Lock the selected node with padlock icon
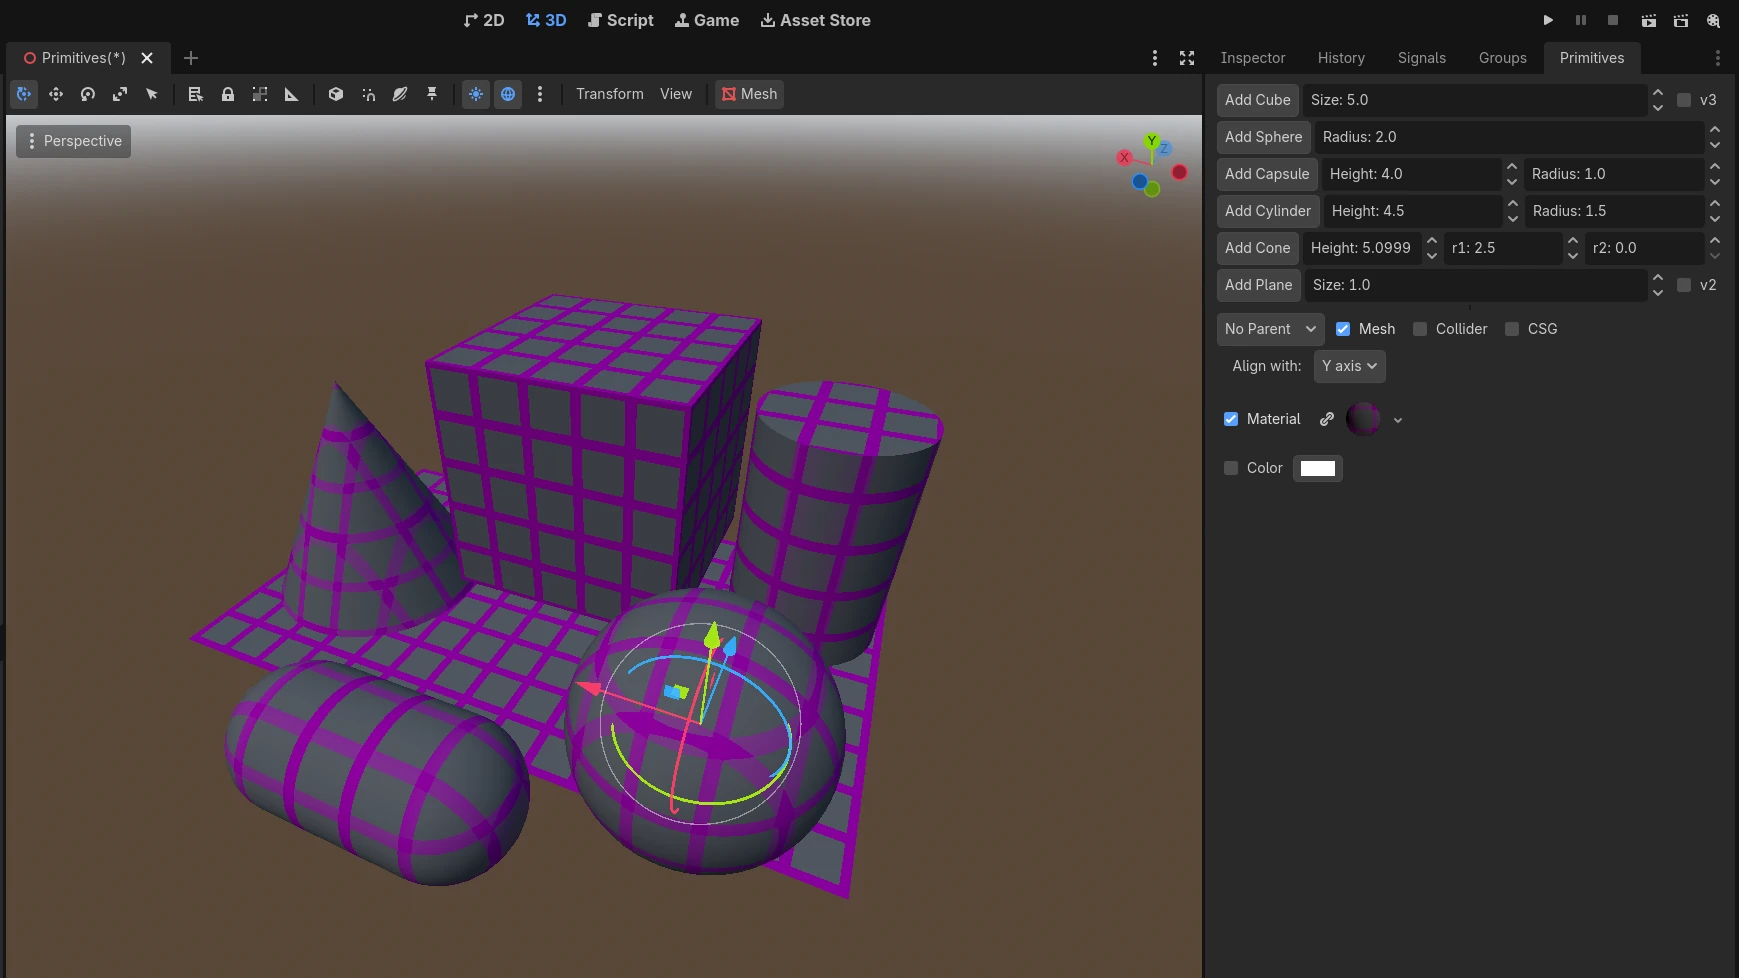Viewport: 1739px width, 978px height. pyautogui.click(x=228, y=94)
